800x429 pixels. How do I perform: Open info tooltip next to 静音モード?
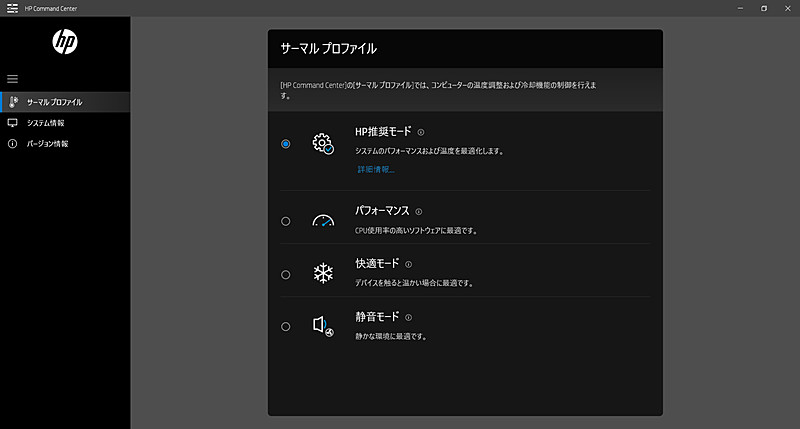[409, 317]
